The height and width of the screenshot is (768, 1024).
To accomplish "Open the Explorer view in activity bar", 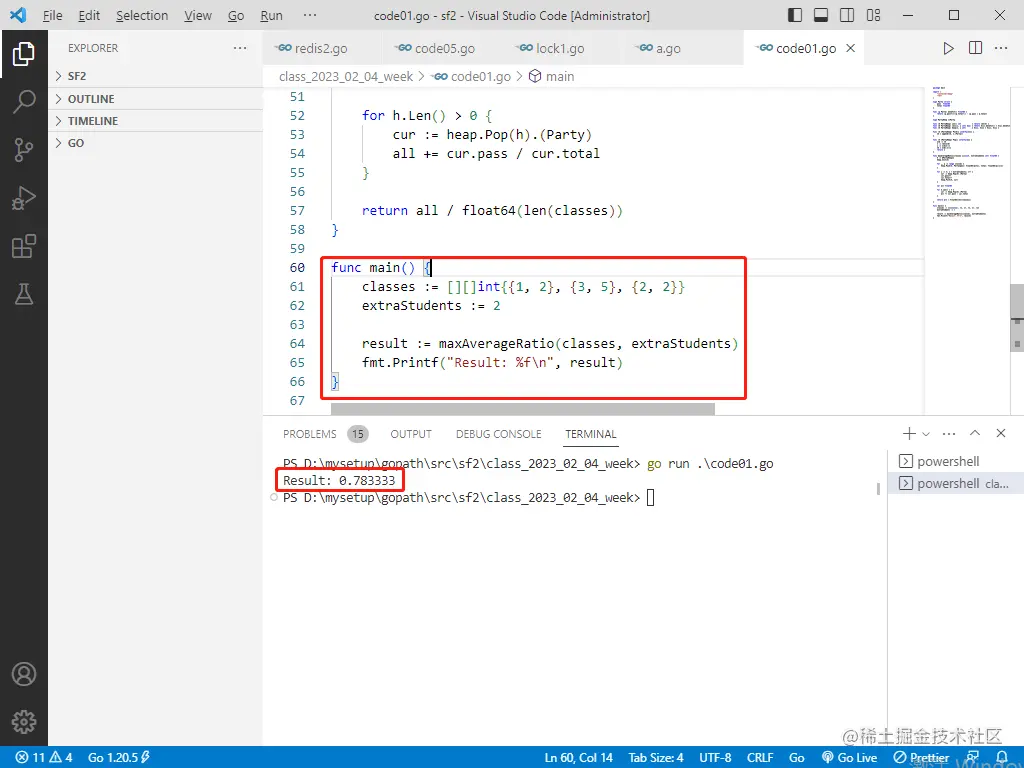I will tap(24, 54).
